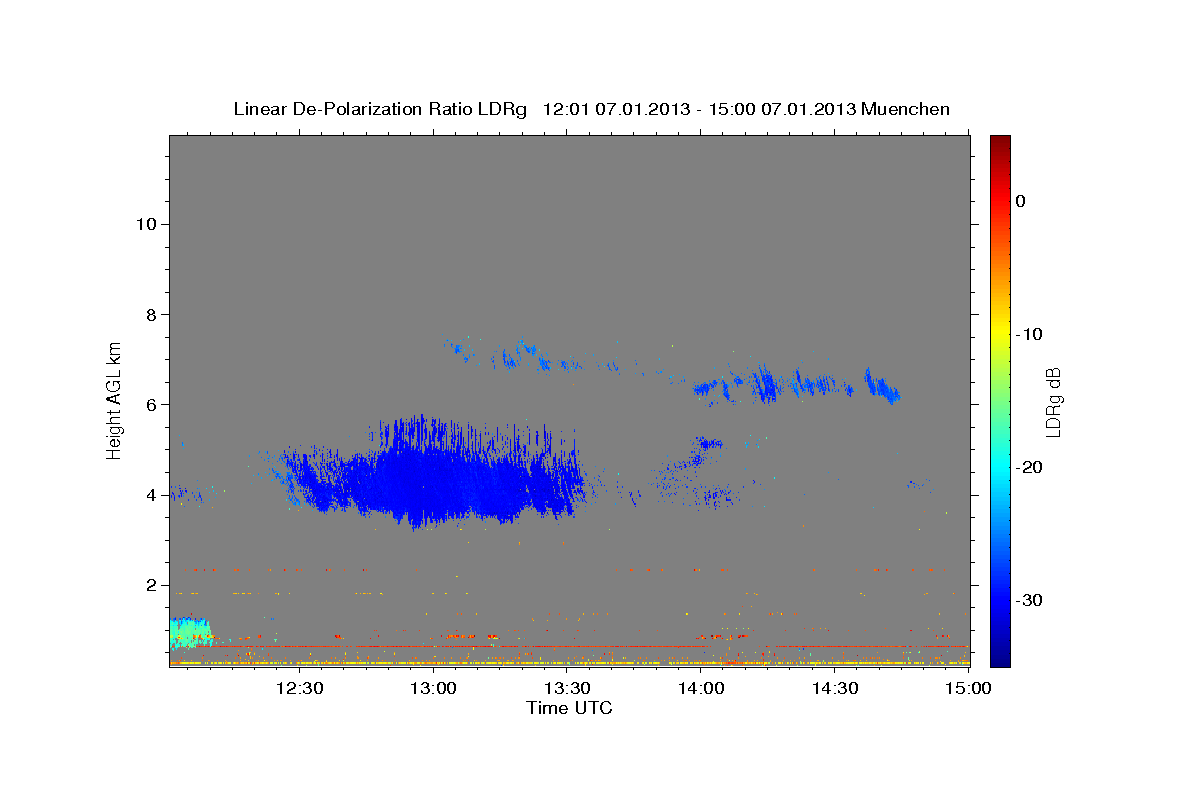Click the 13:30 time tick label
Screen dimensions: 1200x800
pos(567,688)
